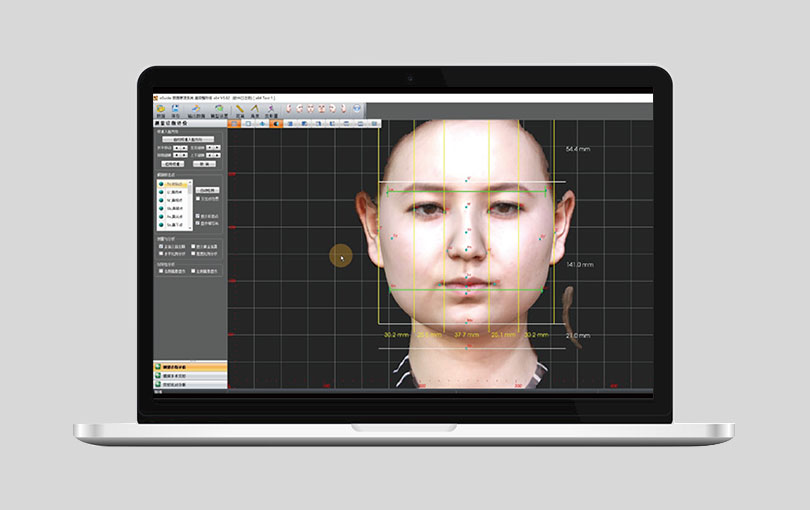Click the running figure icon in toolbar
Viewport: 810px width, 510px height.
click(271, 108)
